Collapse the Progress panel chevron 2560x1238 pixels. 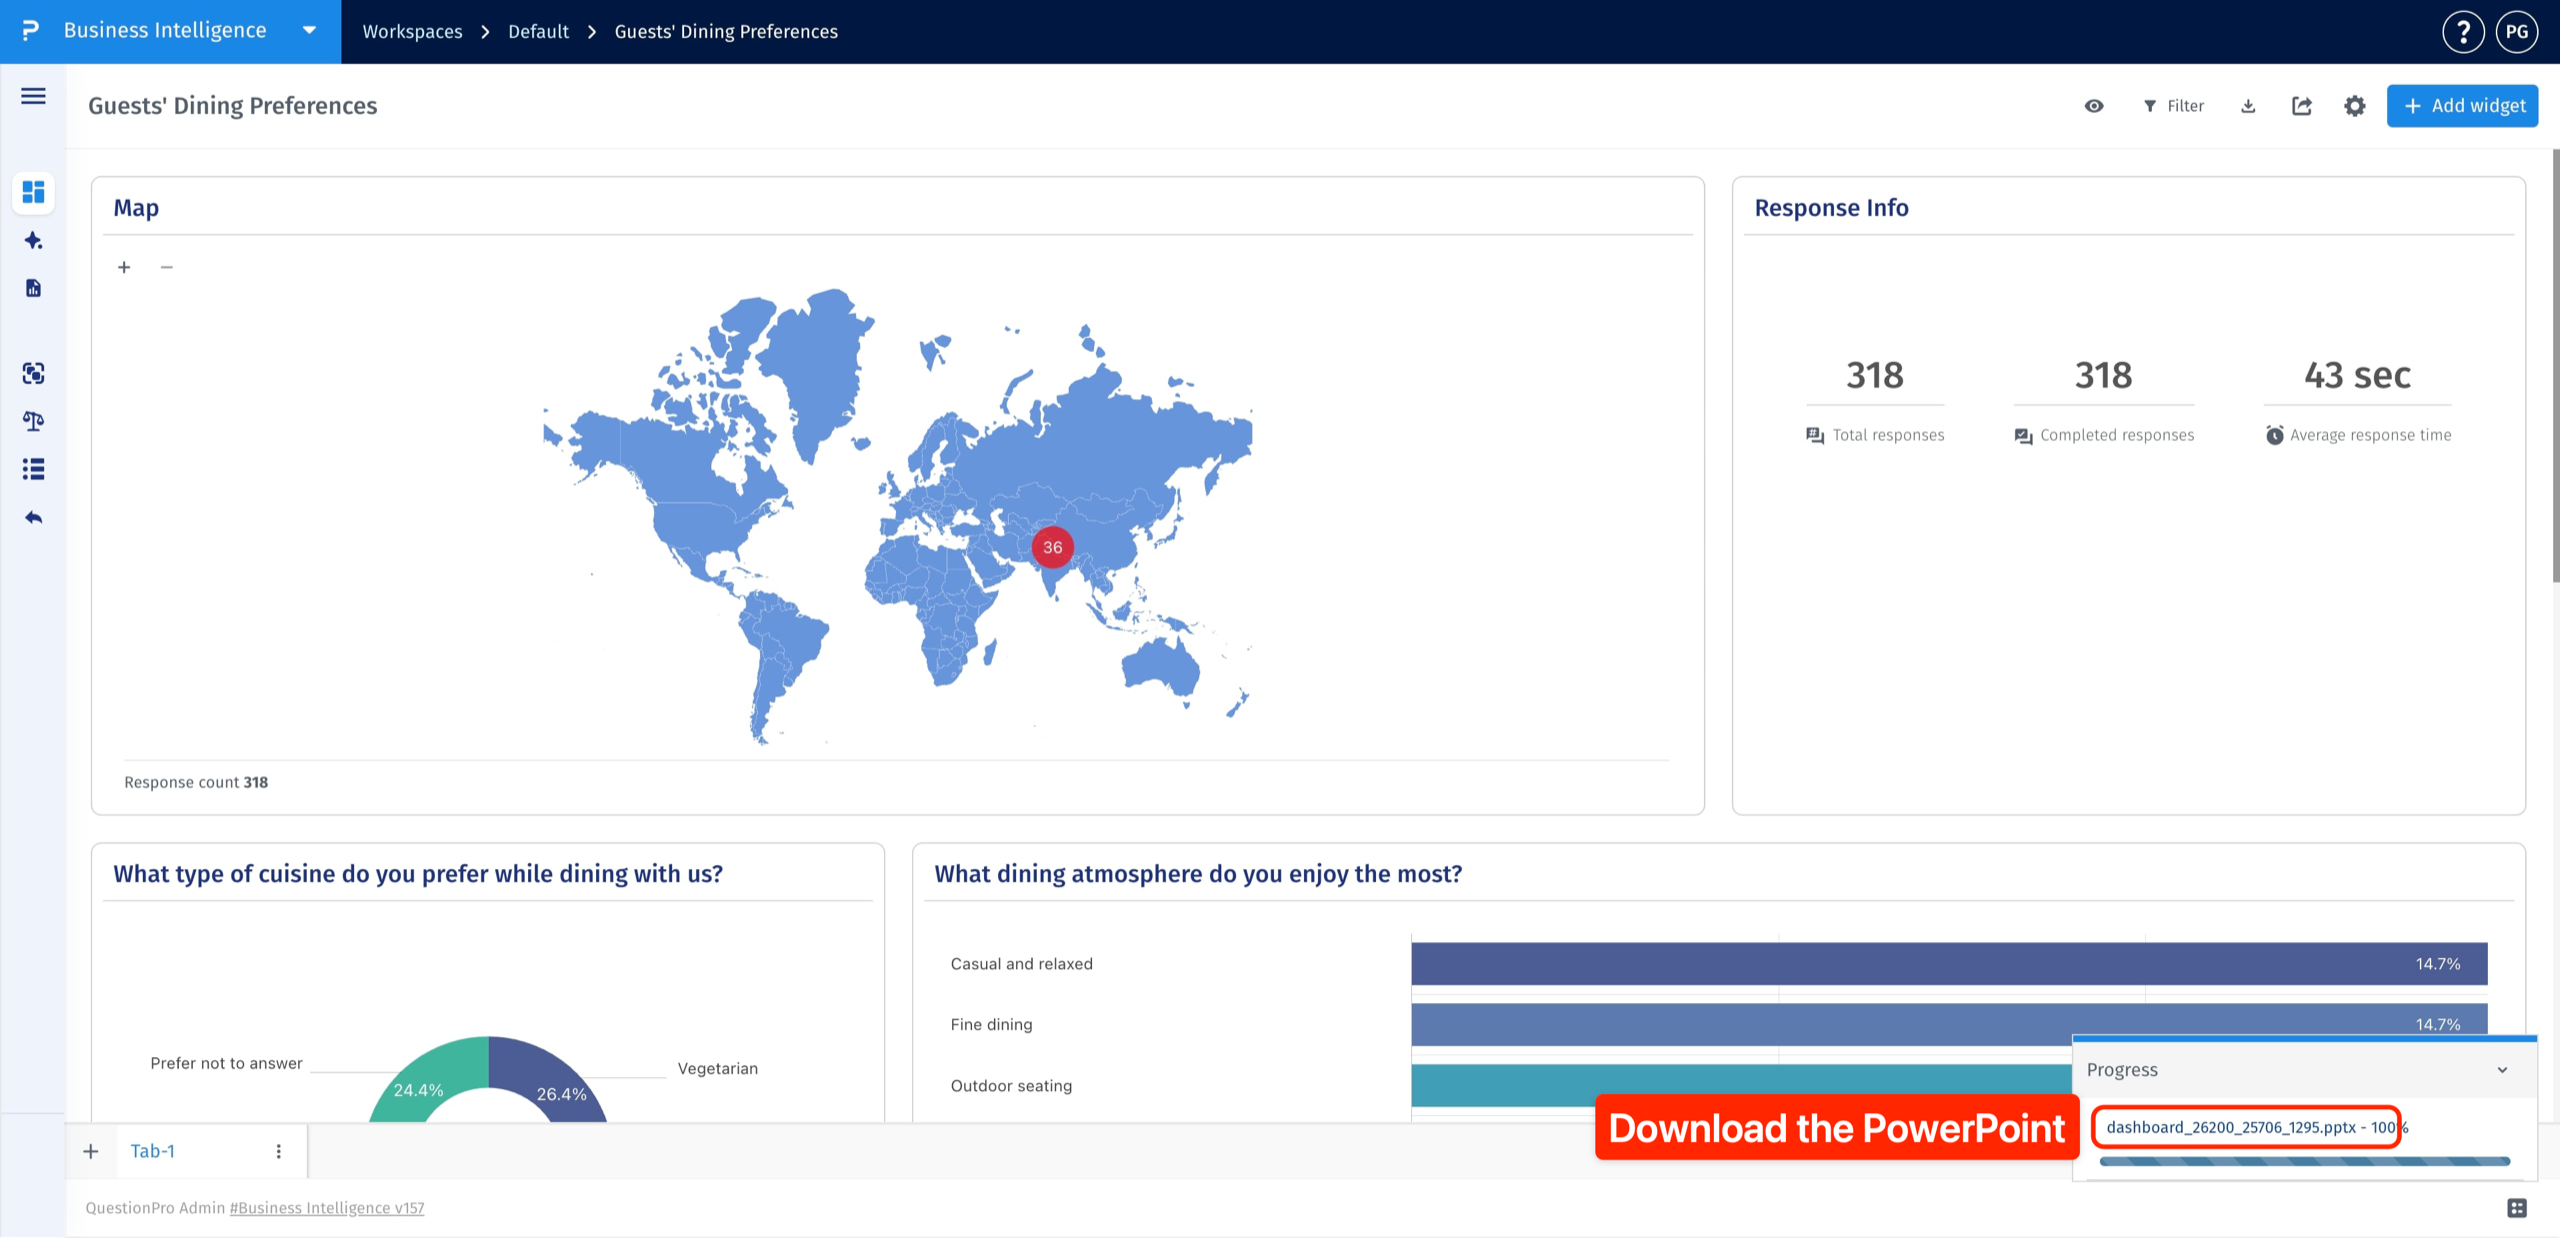(x=2502, y=1070)
